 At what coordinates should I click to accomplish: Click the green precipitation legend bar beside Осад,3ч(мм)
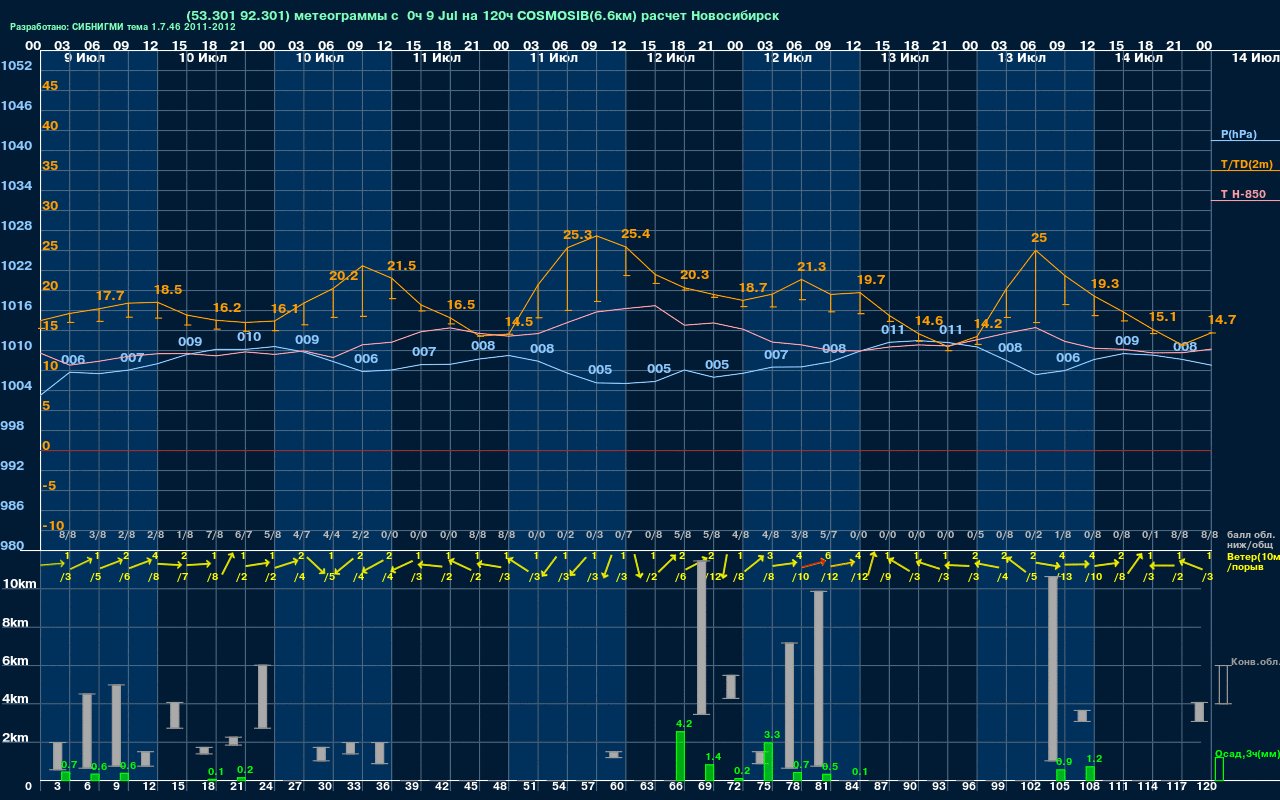[x=1218, y=768]
